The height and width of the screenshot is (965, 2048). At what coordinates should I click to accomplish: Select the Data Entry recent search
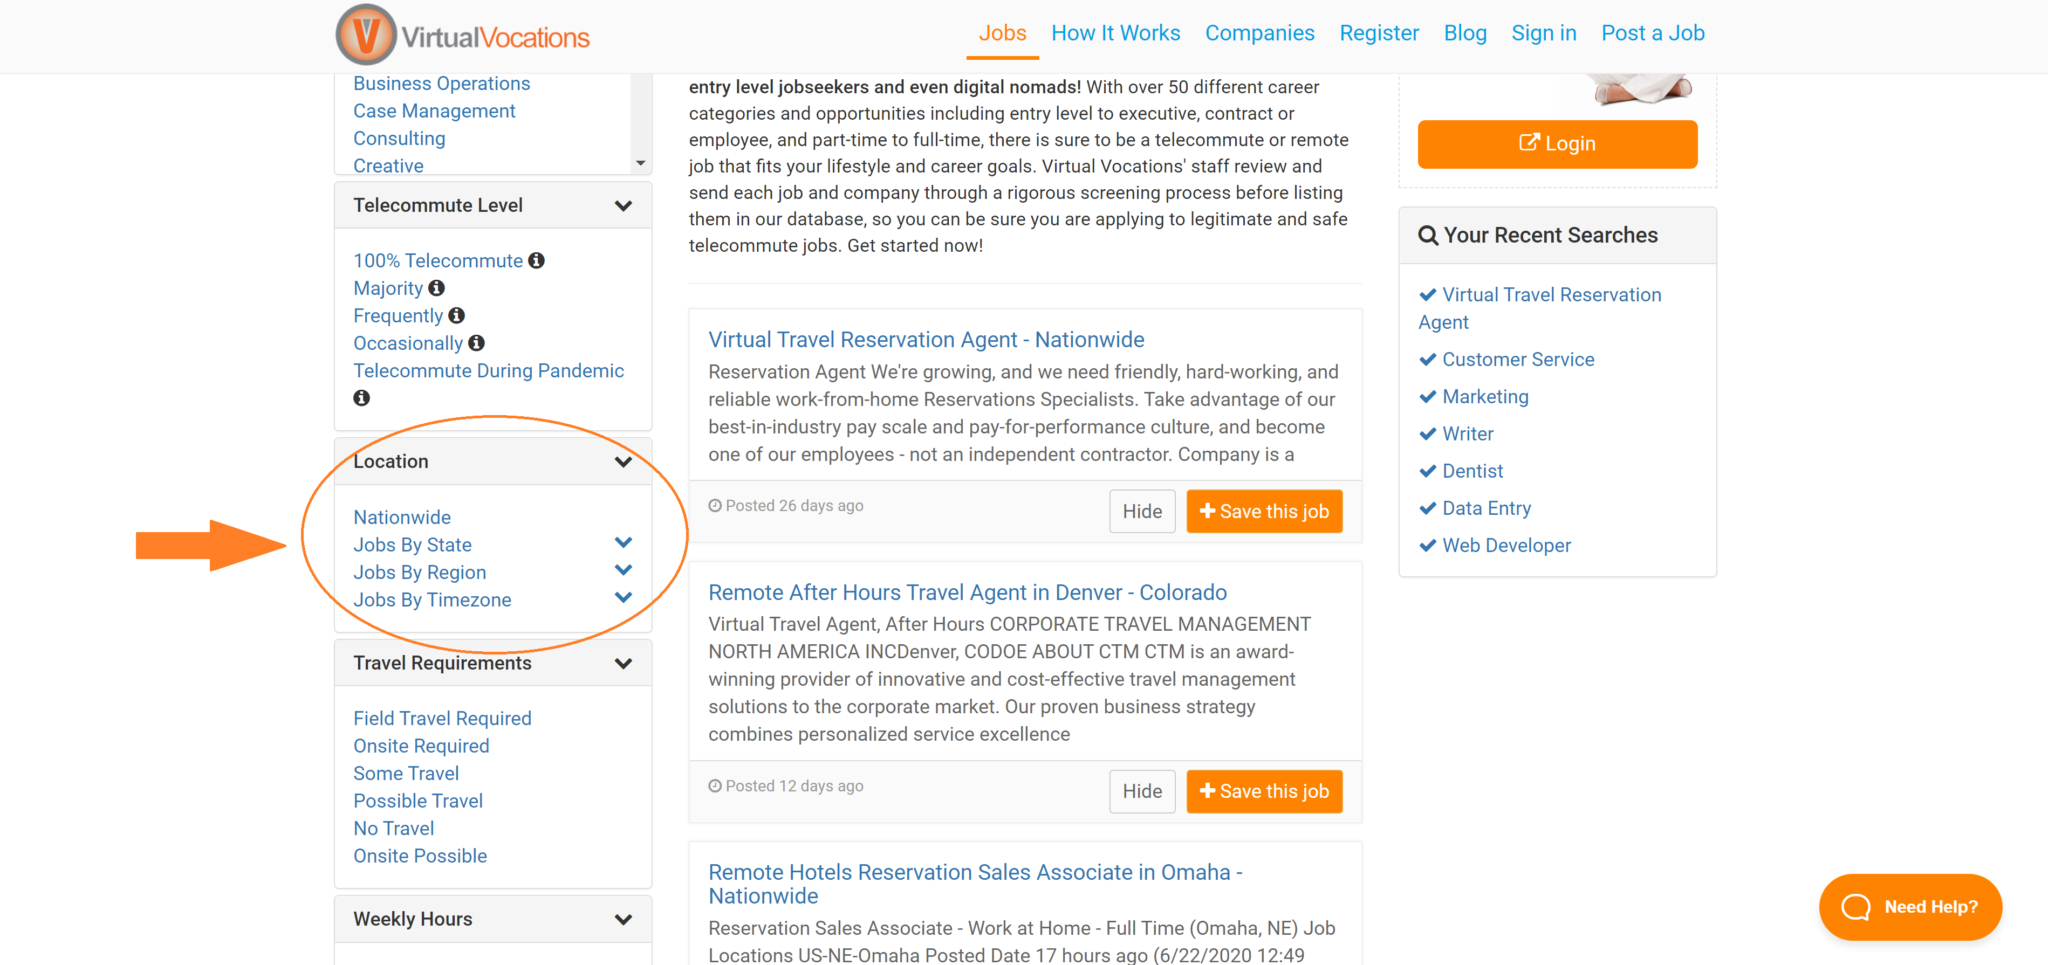point(1486,508)
